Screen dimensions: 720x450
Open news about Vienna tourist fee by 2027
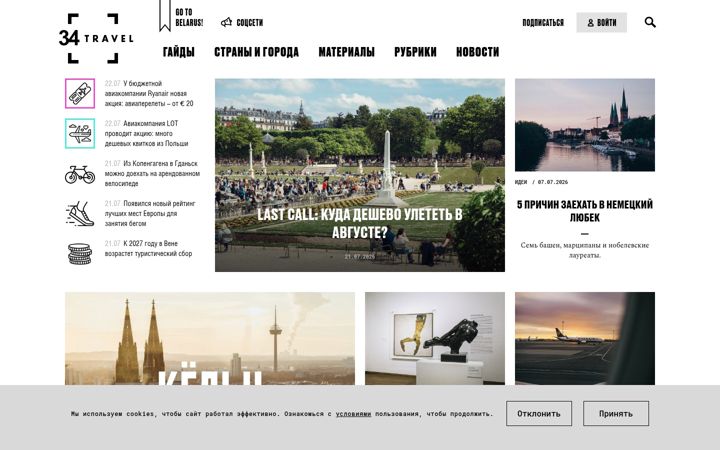coord(148,248)
